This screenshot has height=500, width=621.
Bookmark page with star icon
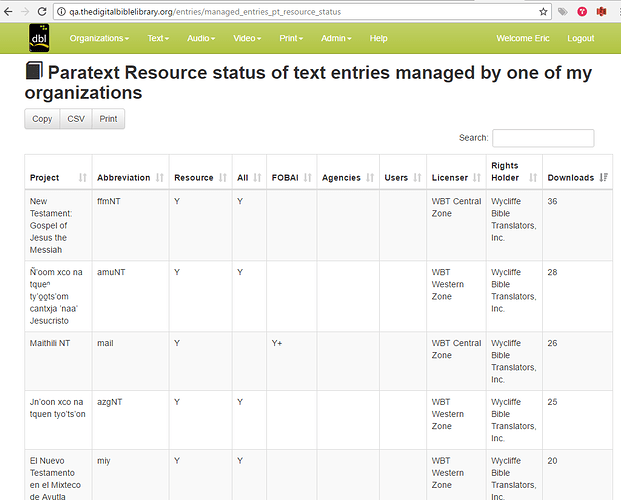pyautogui.click(x=543, y=11)
